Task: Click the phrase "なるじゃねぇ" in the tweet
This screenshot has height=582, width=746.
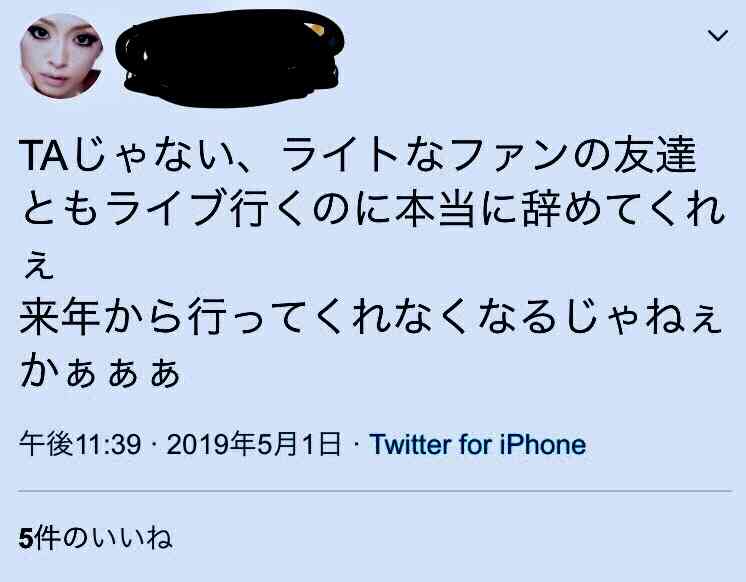Action: [601, 317]
